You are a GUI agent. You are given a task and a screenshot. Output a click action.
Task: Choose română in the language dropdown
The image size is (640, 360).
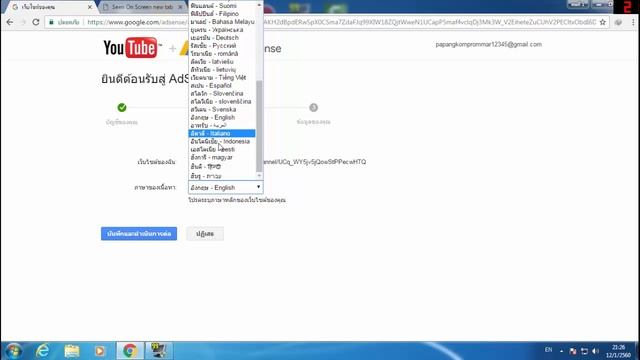222,53
